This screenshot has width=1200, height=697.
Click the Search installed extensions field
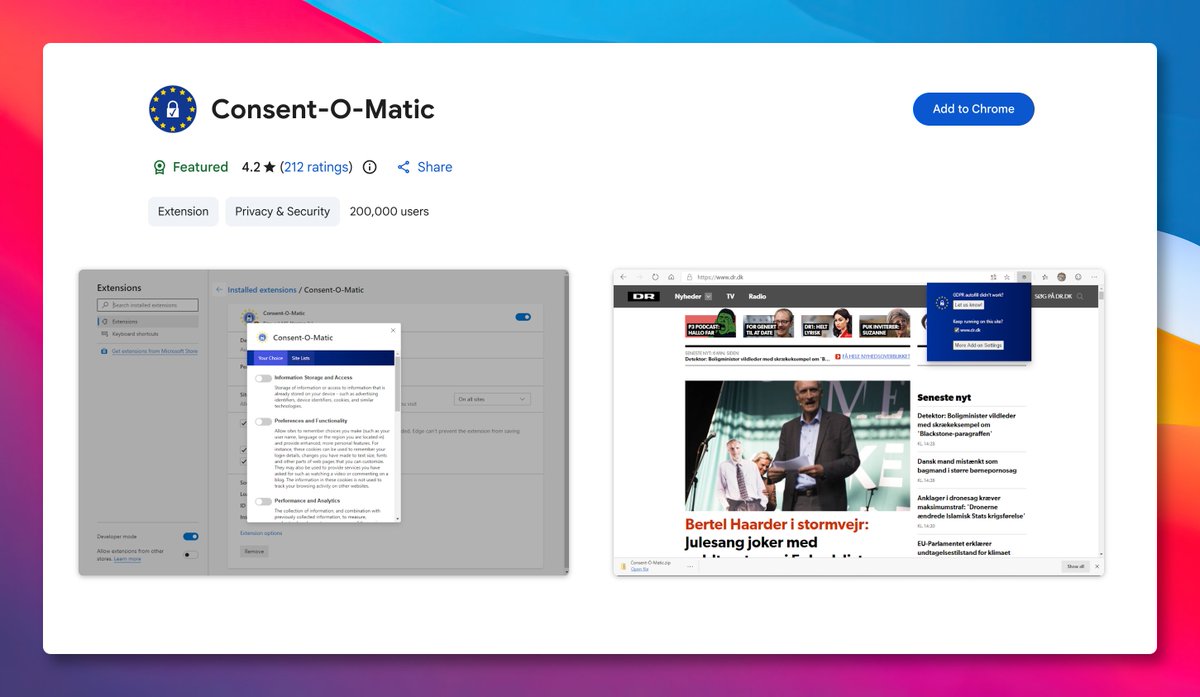pyautogui.click(x=148, y=305)
